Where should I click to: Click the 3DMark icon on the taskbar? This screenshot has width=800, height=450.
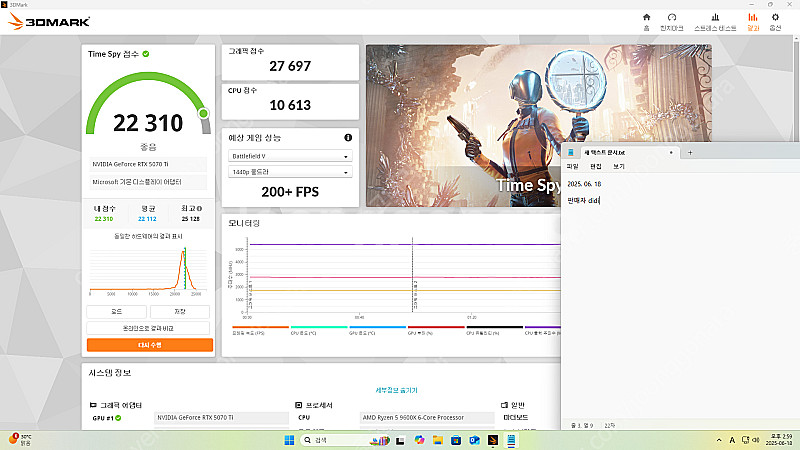pos(493,440)
